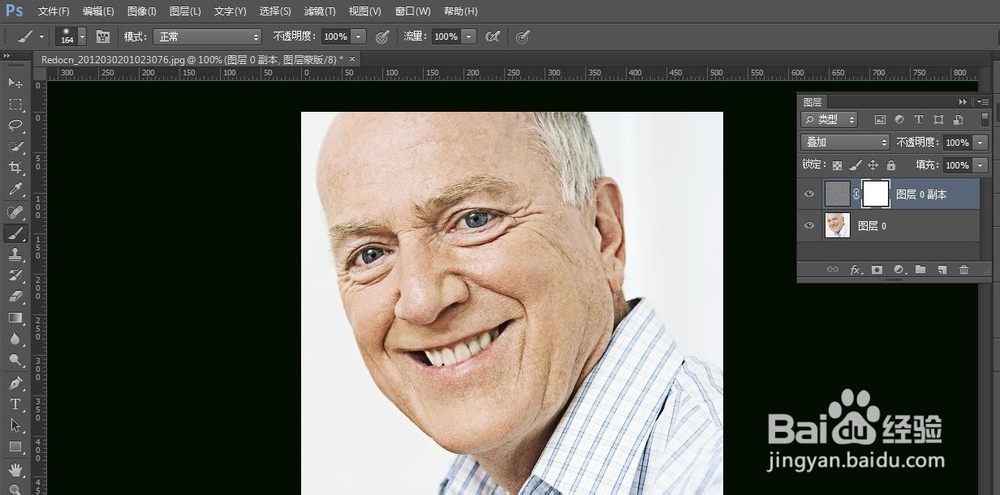1000x495 pixels.
Task: Open the 窗口(W) menu
Action: pyautogui.click(x=413, y=11)
